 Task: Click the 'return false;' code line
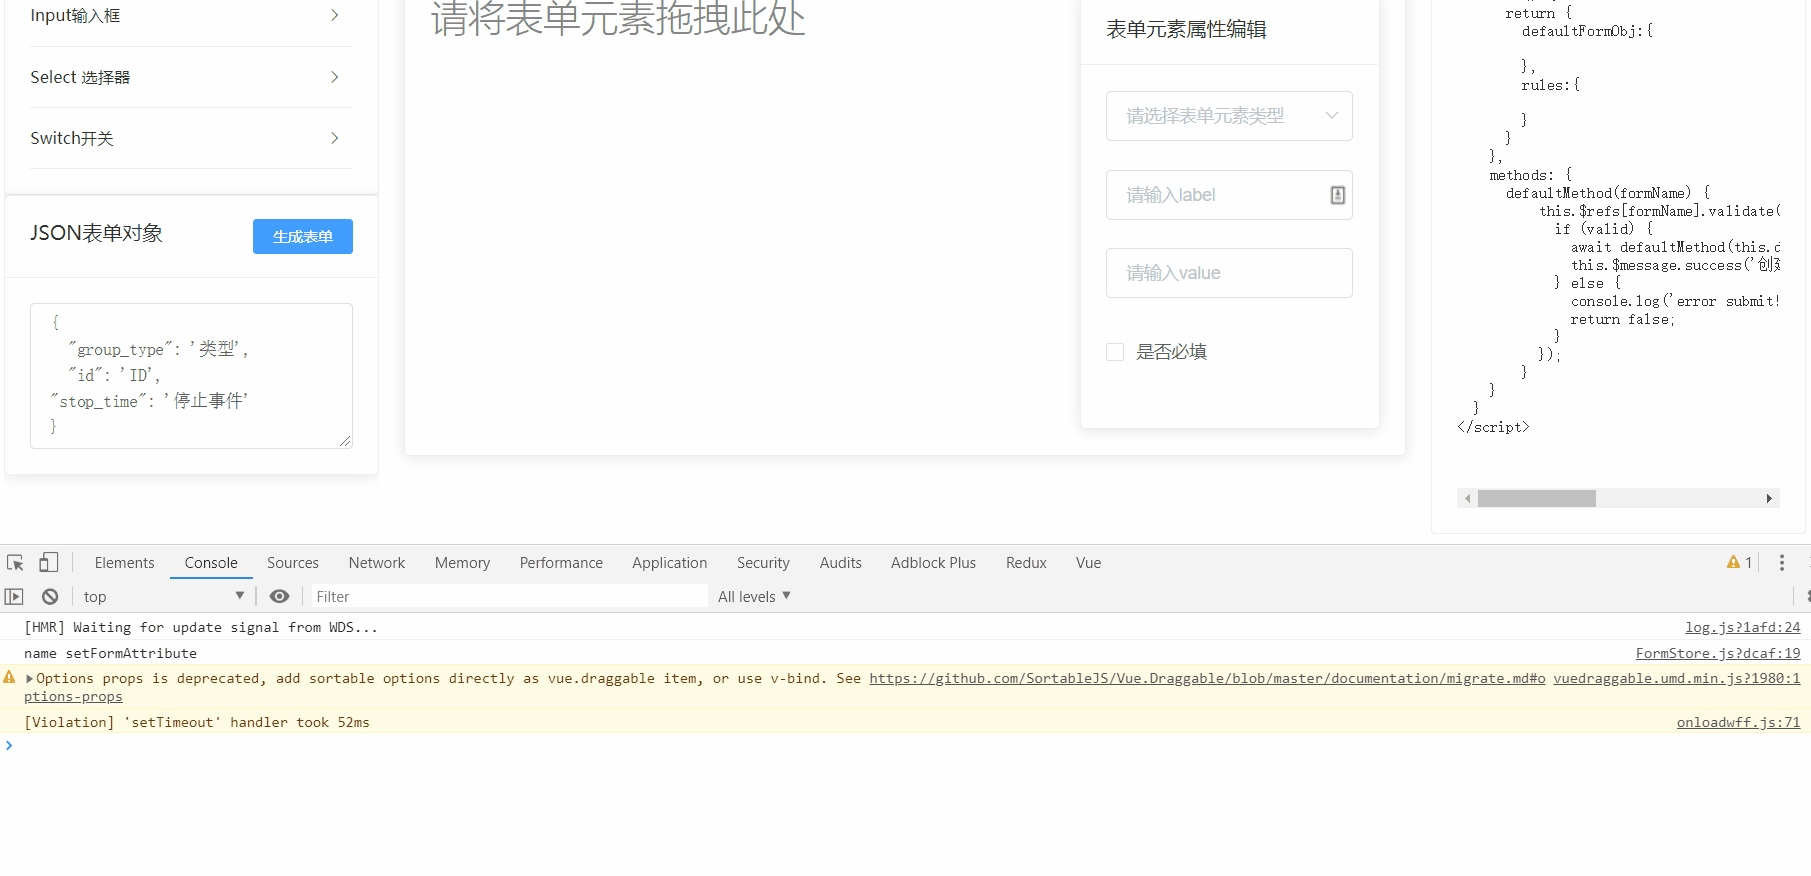[x=1622, y=320]
